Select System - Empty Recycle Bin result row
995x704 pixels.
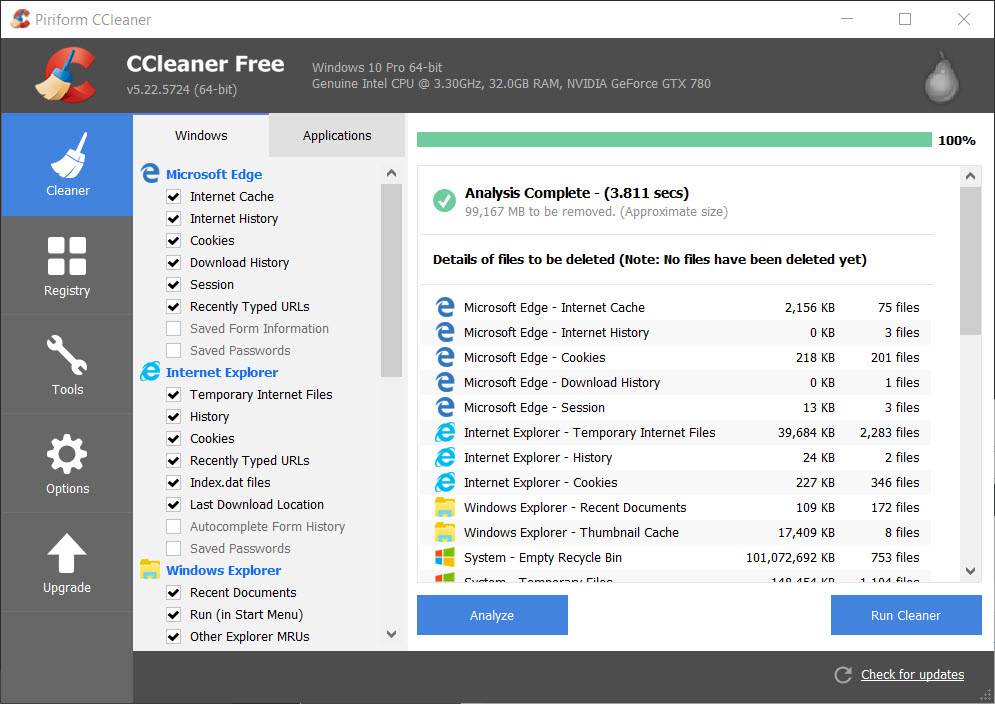pyautogui.click(x=676, y=557)
